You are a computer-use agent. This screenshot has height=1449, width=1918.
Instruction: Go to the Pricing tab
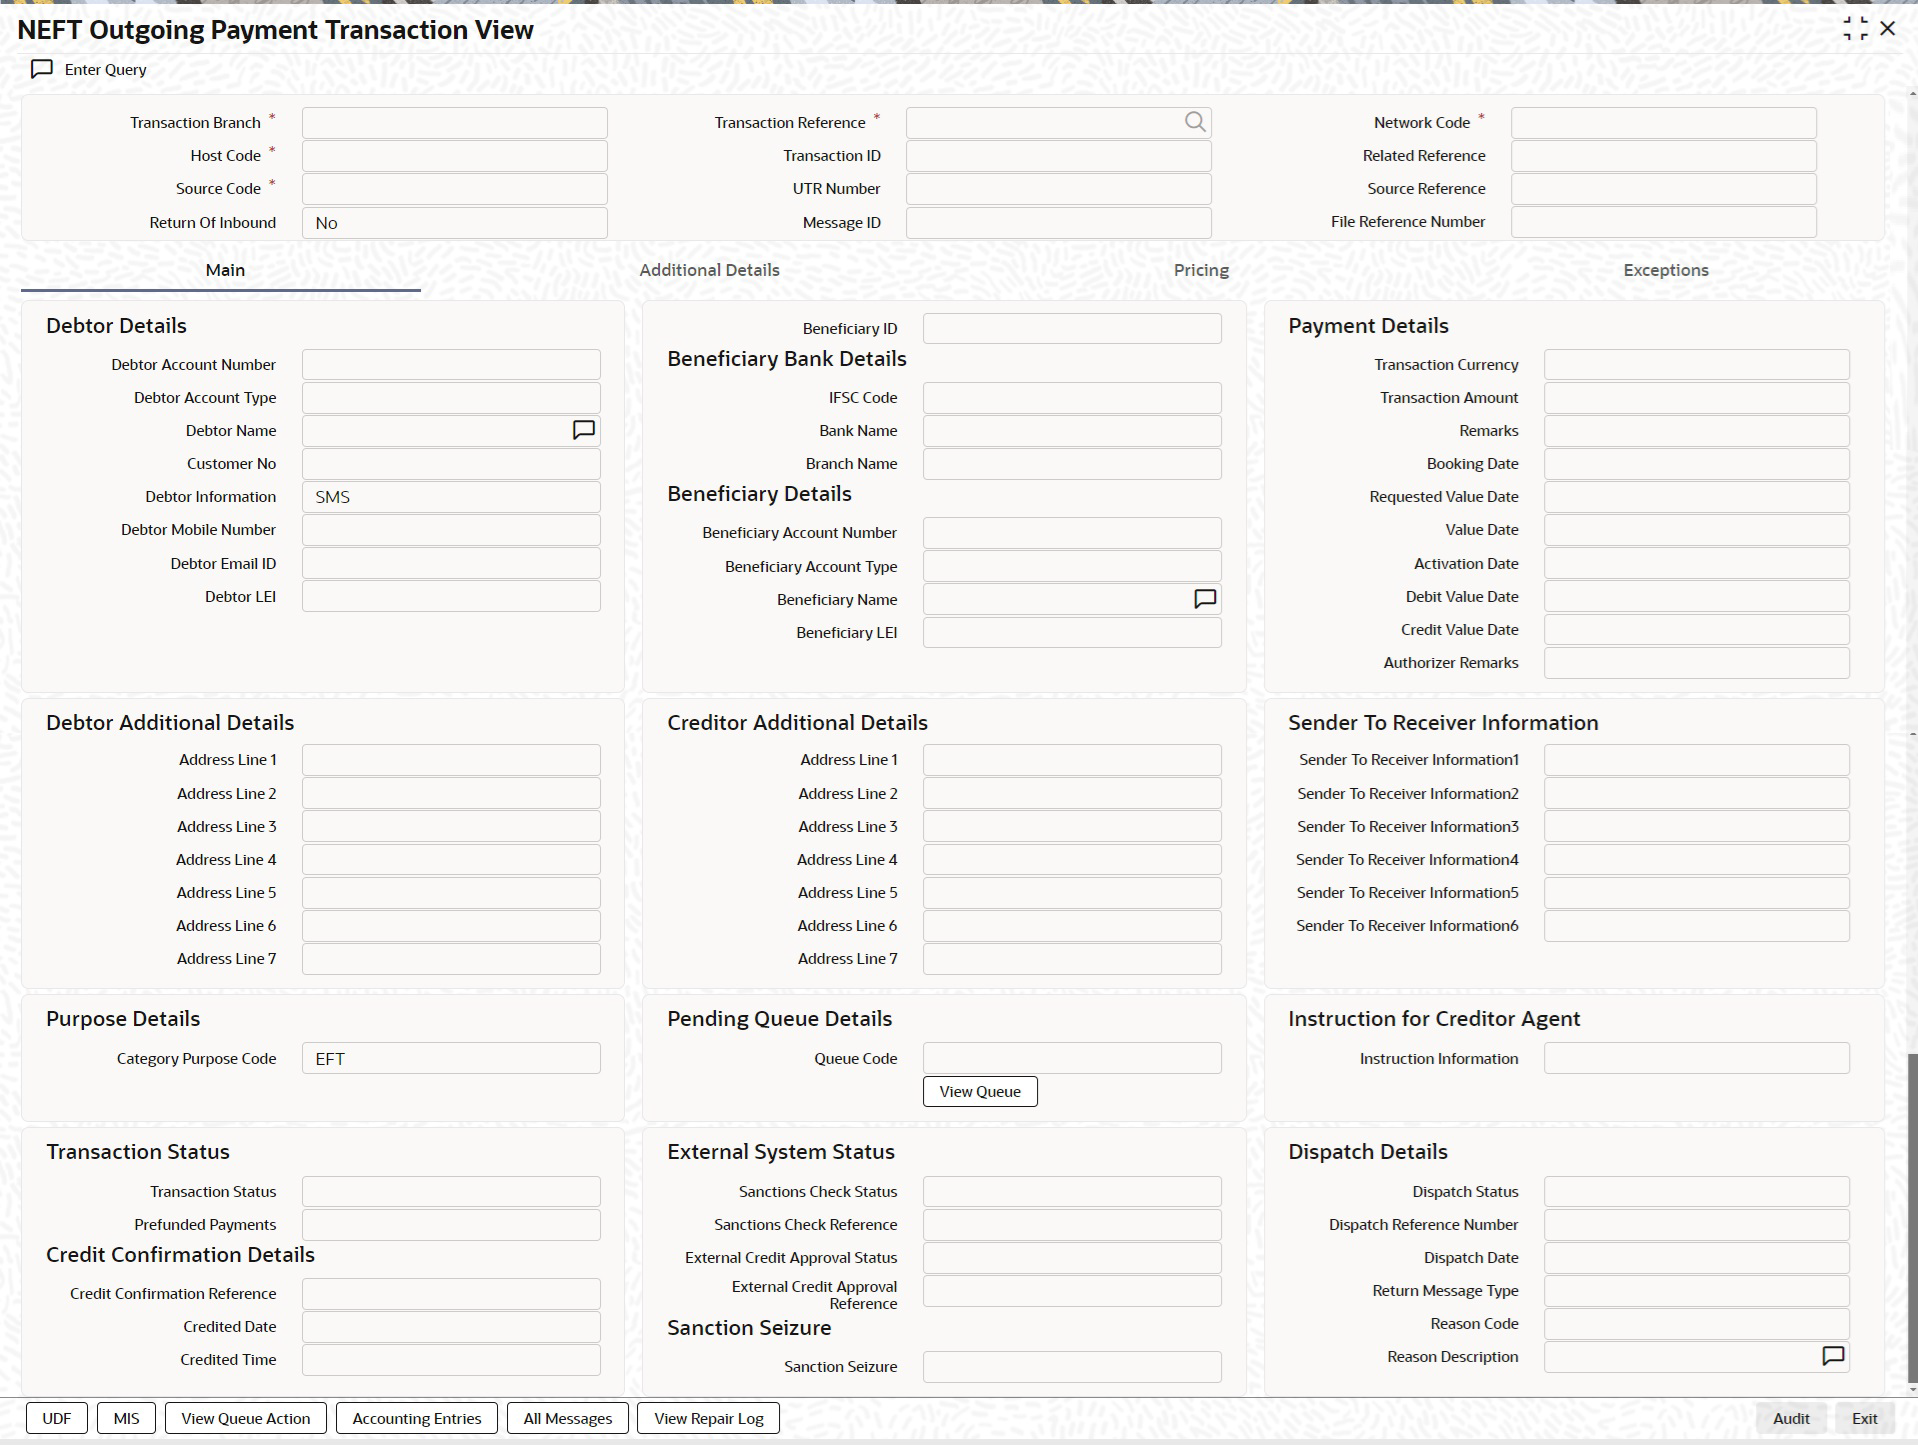1201,270
